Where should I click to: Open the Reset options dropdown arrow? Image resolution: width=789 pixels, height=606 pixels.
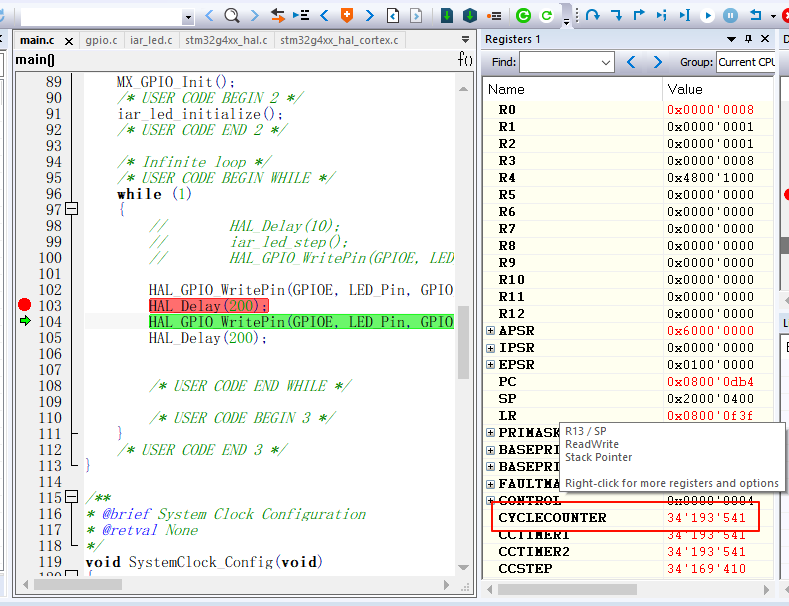point(773,16)
